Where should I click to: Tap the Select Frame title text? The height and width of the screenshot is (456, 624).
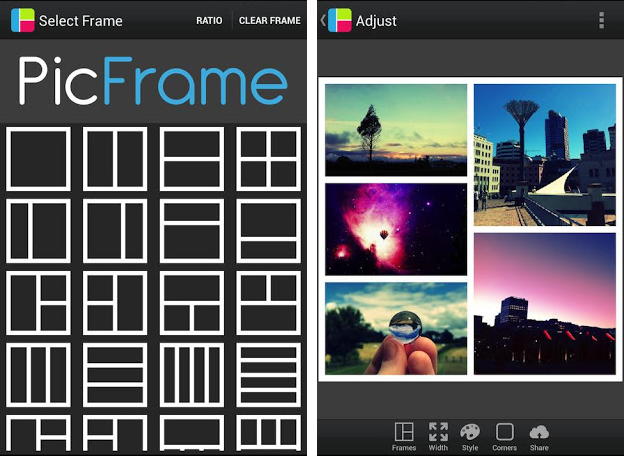click(x=81, y=21)
